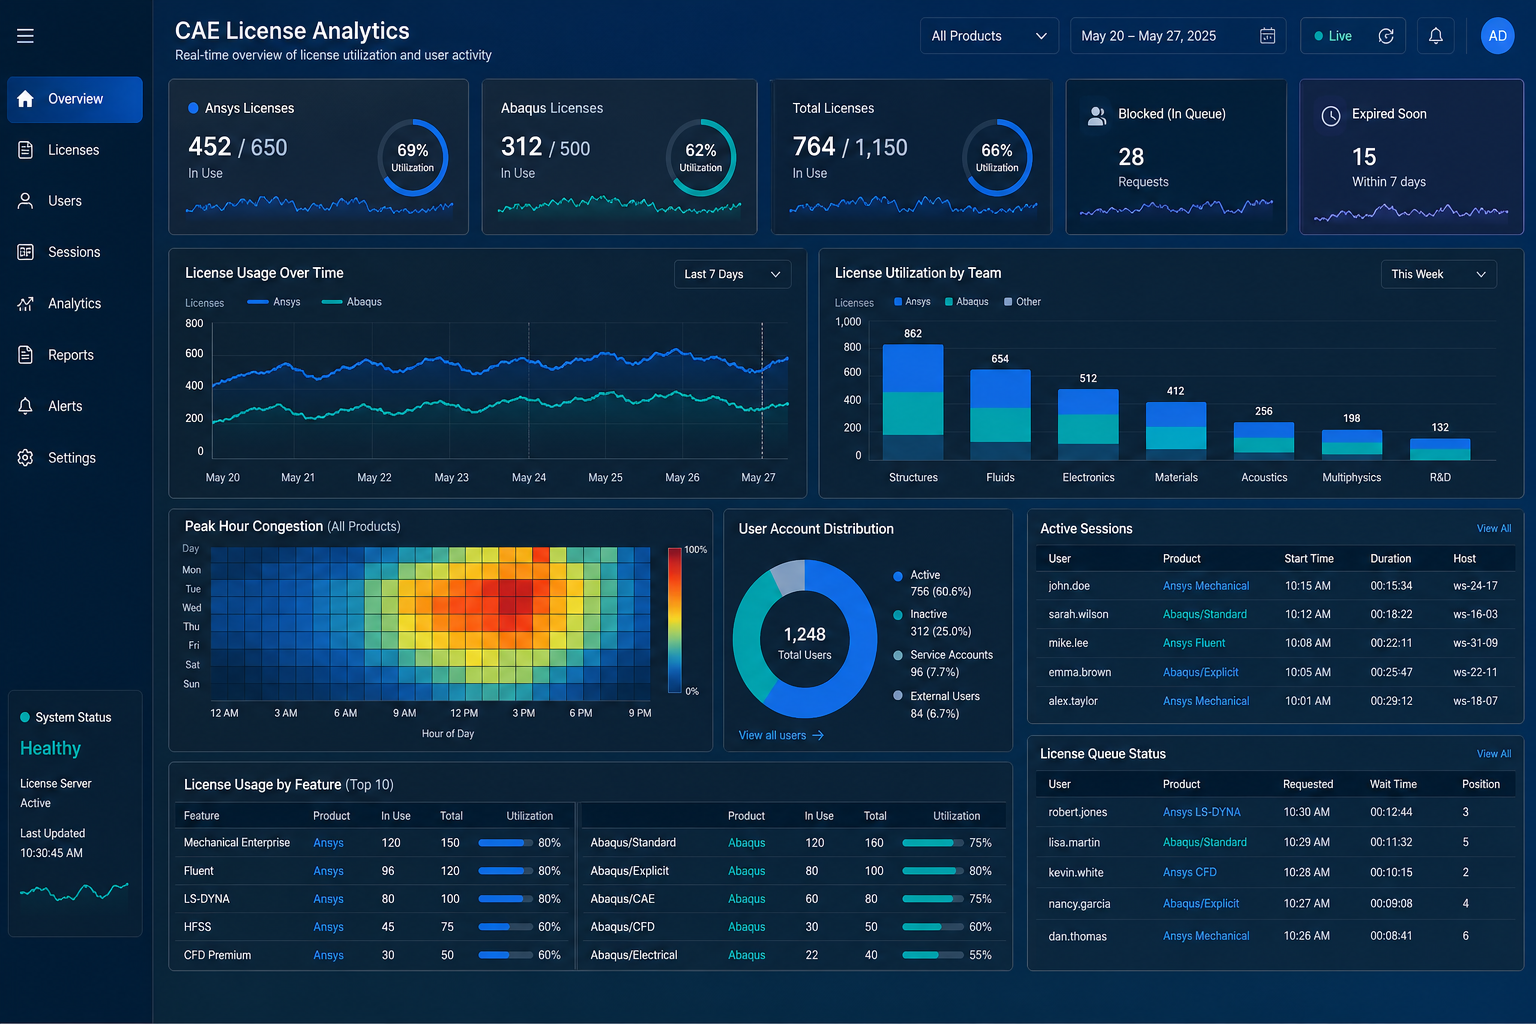
Task: Toggle Inactive users legend entry
Action: (932, 623)
